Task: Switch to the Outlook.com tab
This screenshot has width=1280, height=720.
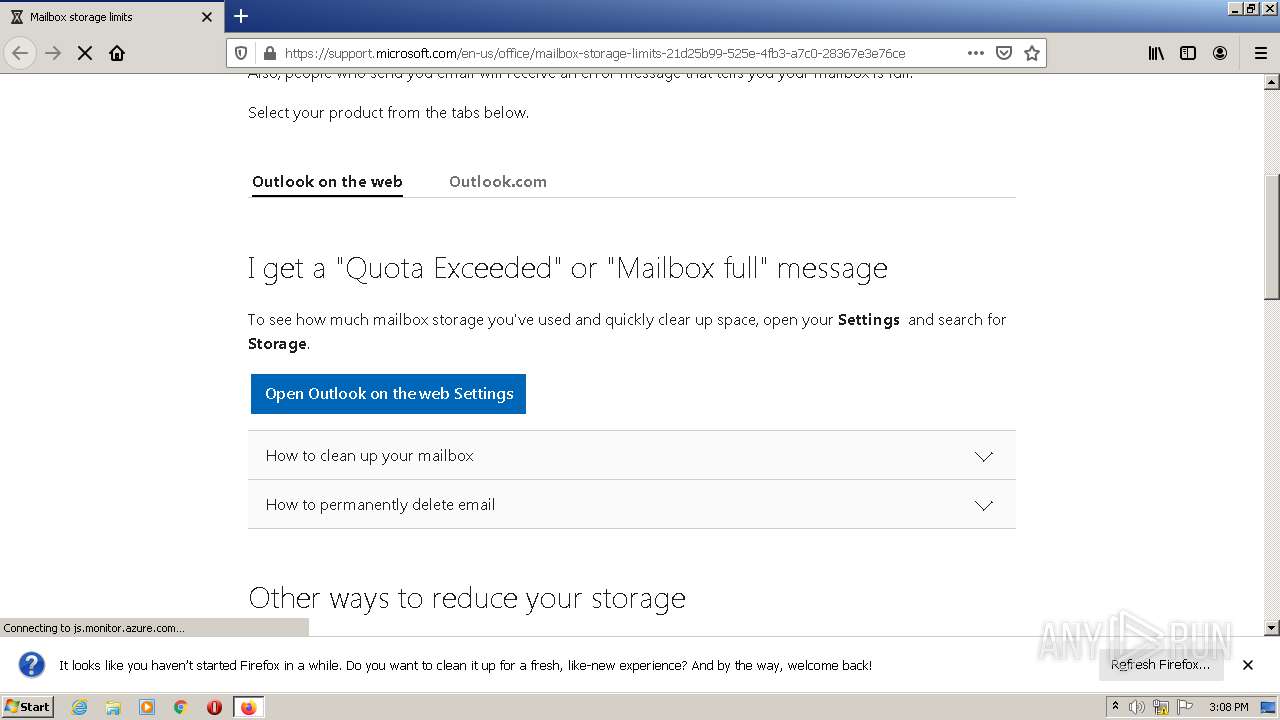Action: (497, 182)
